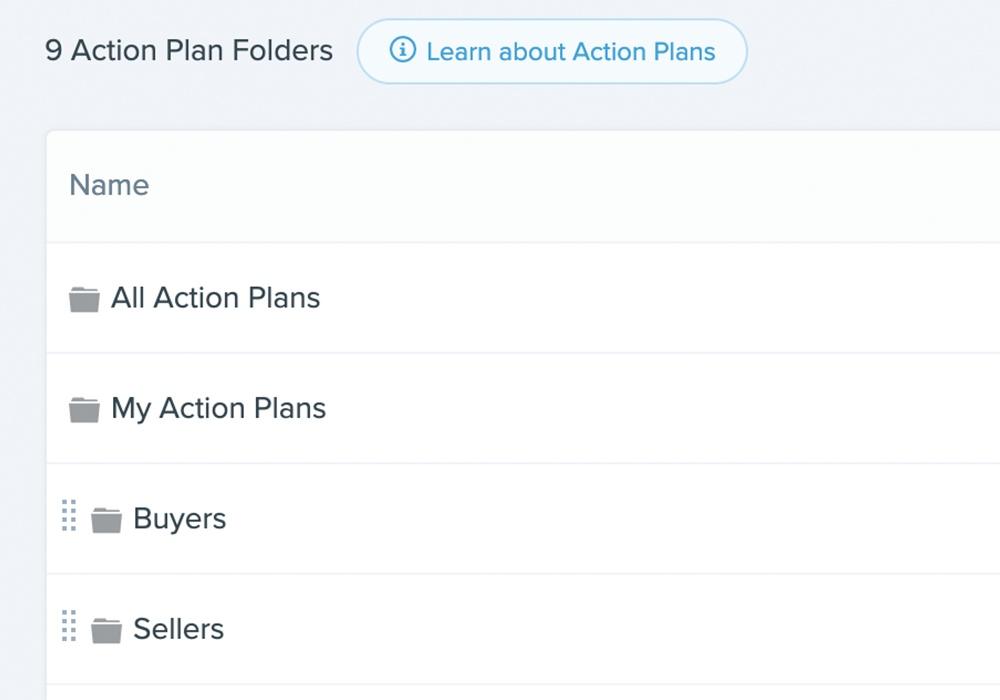Open the All Action Plans folder label
Viewport: 1000px width, 700px height.
(216, 298)
